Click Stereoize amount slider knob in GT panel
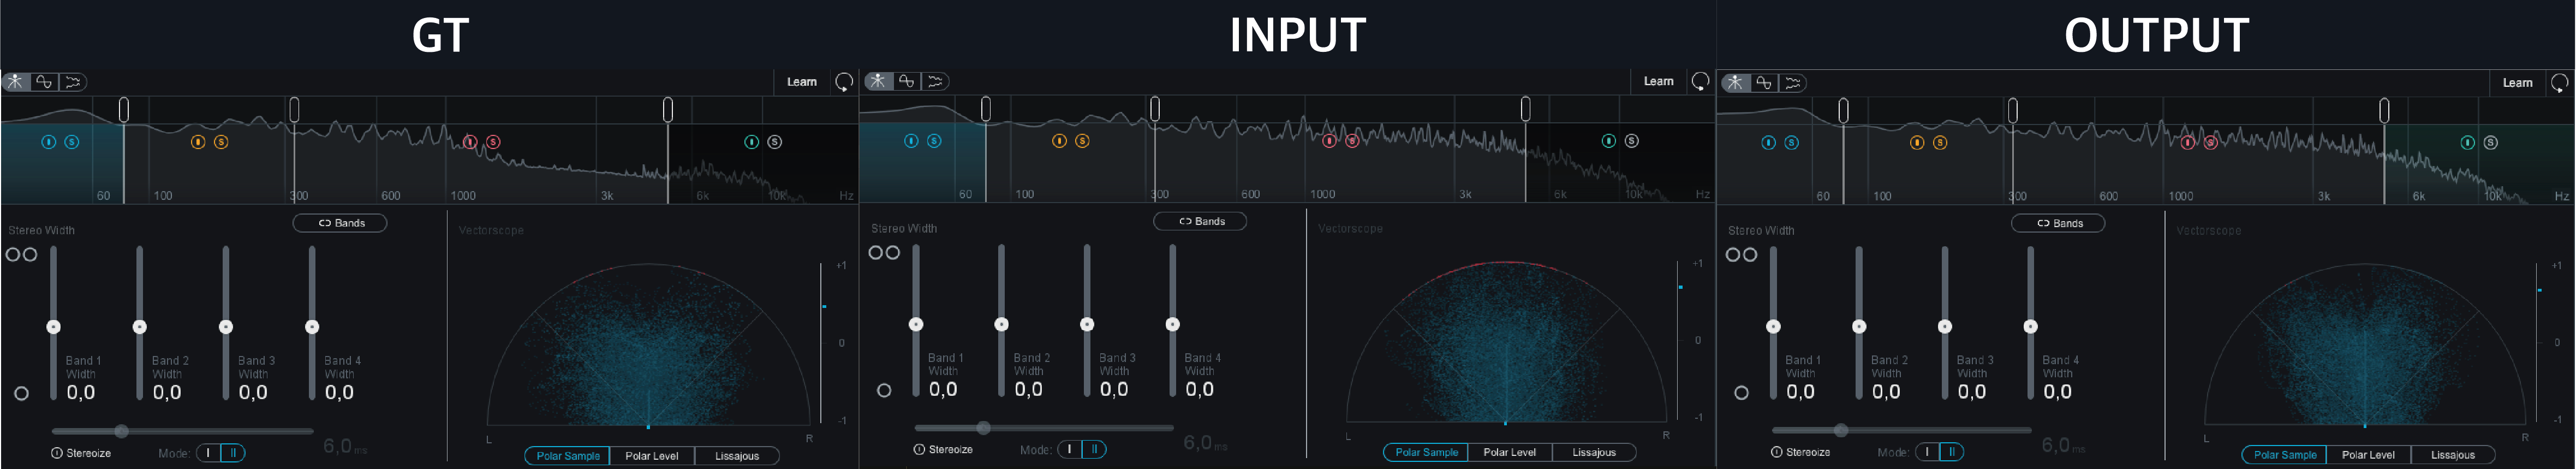Image resolution: width=2576 pixels, height=469 pixels. point(122,432)
